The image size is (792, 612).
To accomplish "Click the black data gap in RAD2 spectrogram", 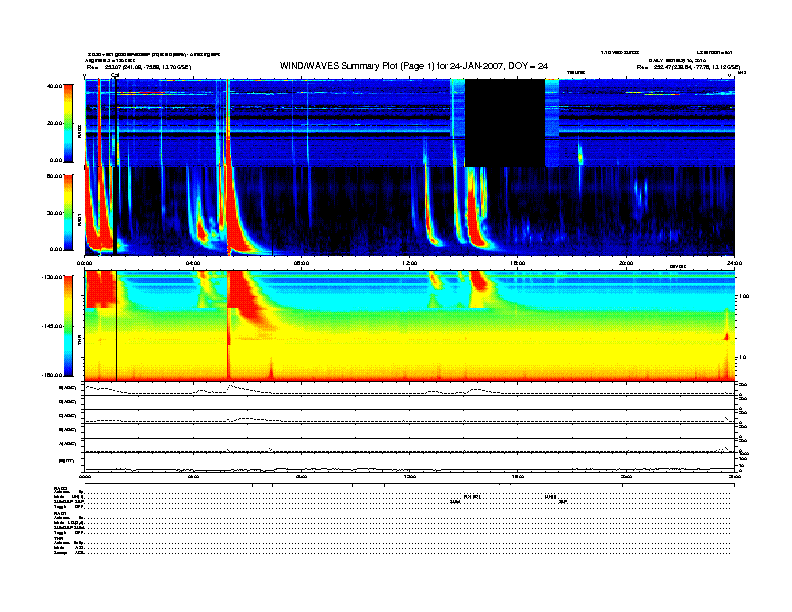I will point(505,123).
